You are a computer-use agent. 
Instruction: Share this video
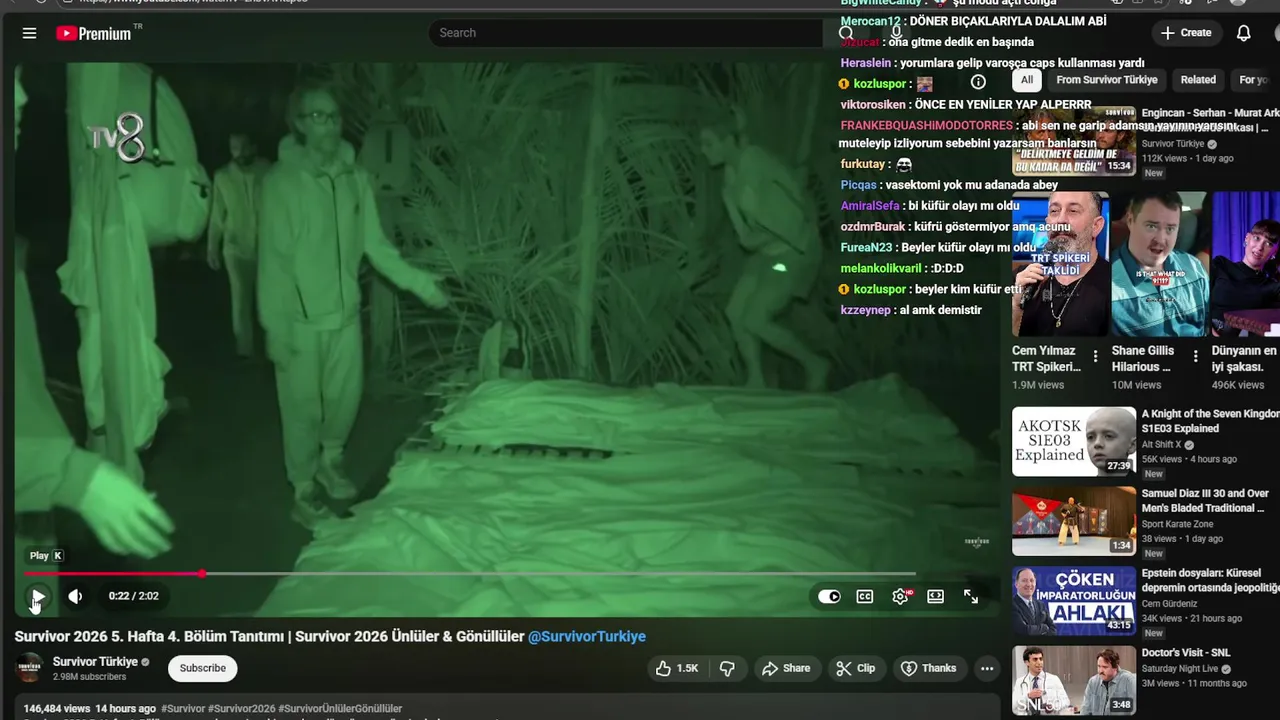(786, 668)
